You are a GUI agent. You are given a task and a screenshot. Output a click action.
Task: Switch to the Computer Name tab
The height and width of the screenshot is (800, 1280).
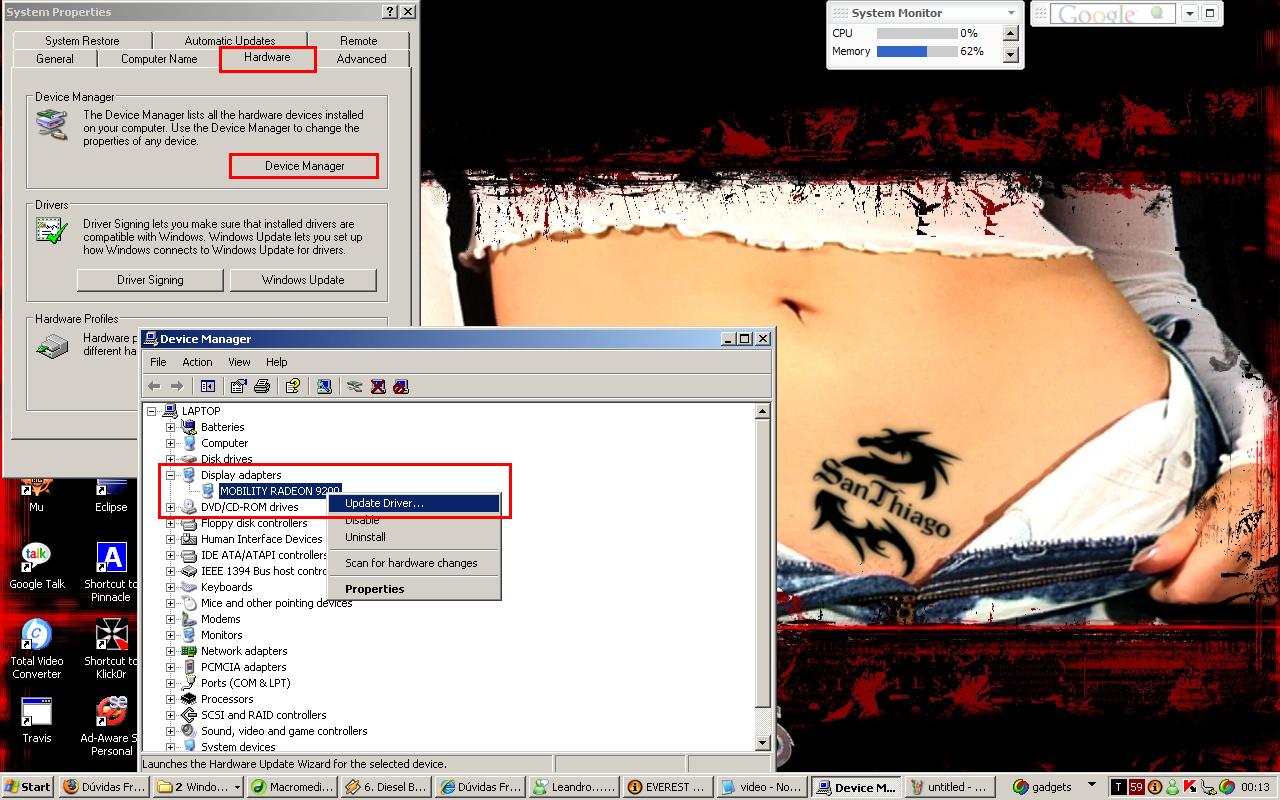[x=159, y=59]
